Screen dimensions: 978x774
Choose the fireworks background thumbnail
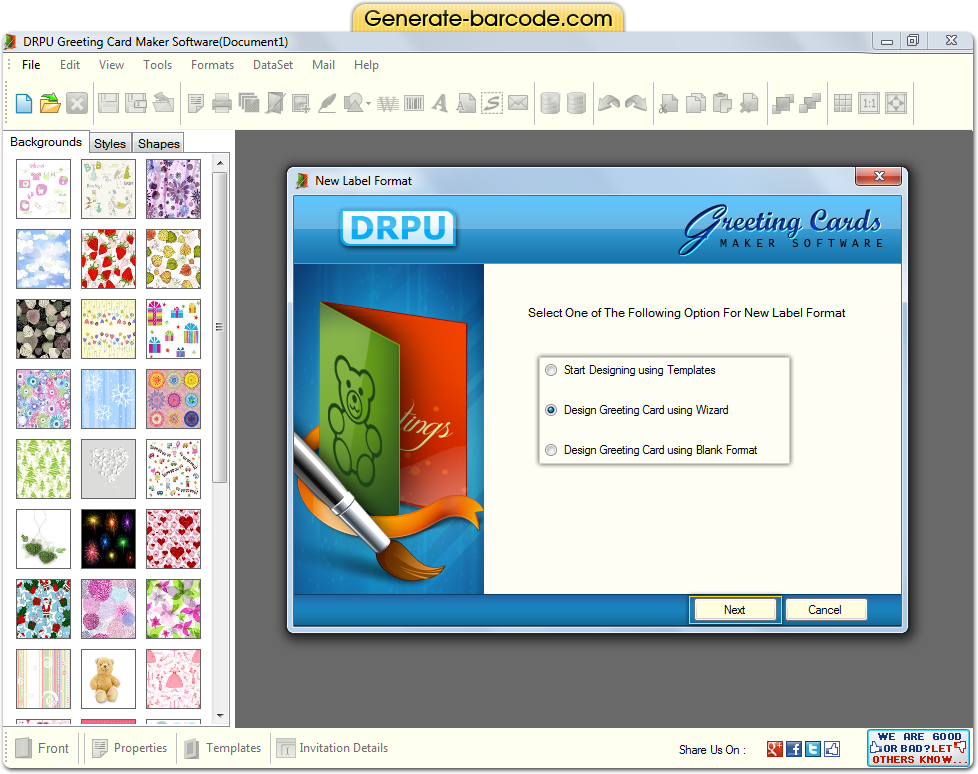click(108, 539)
